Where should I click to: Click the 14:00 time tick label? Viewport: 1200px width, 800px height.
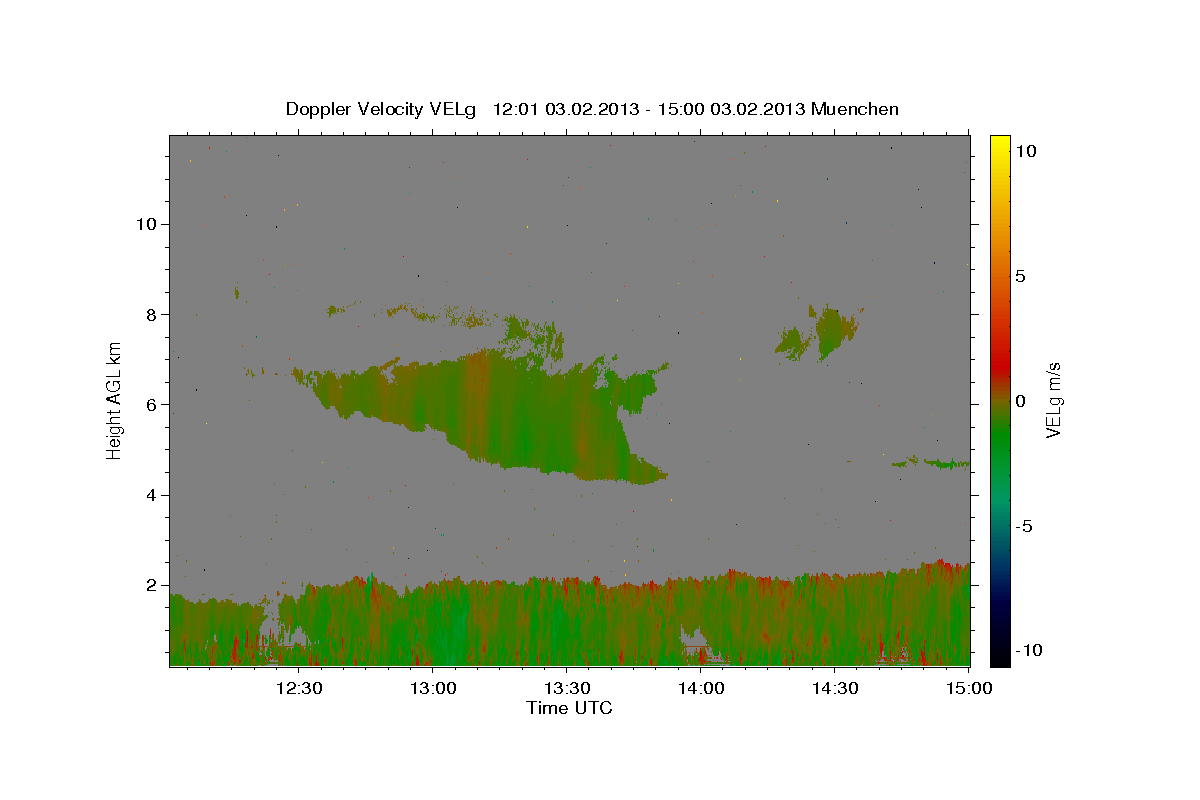(x=701, y=688)
